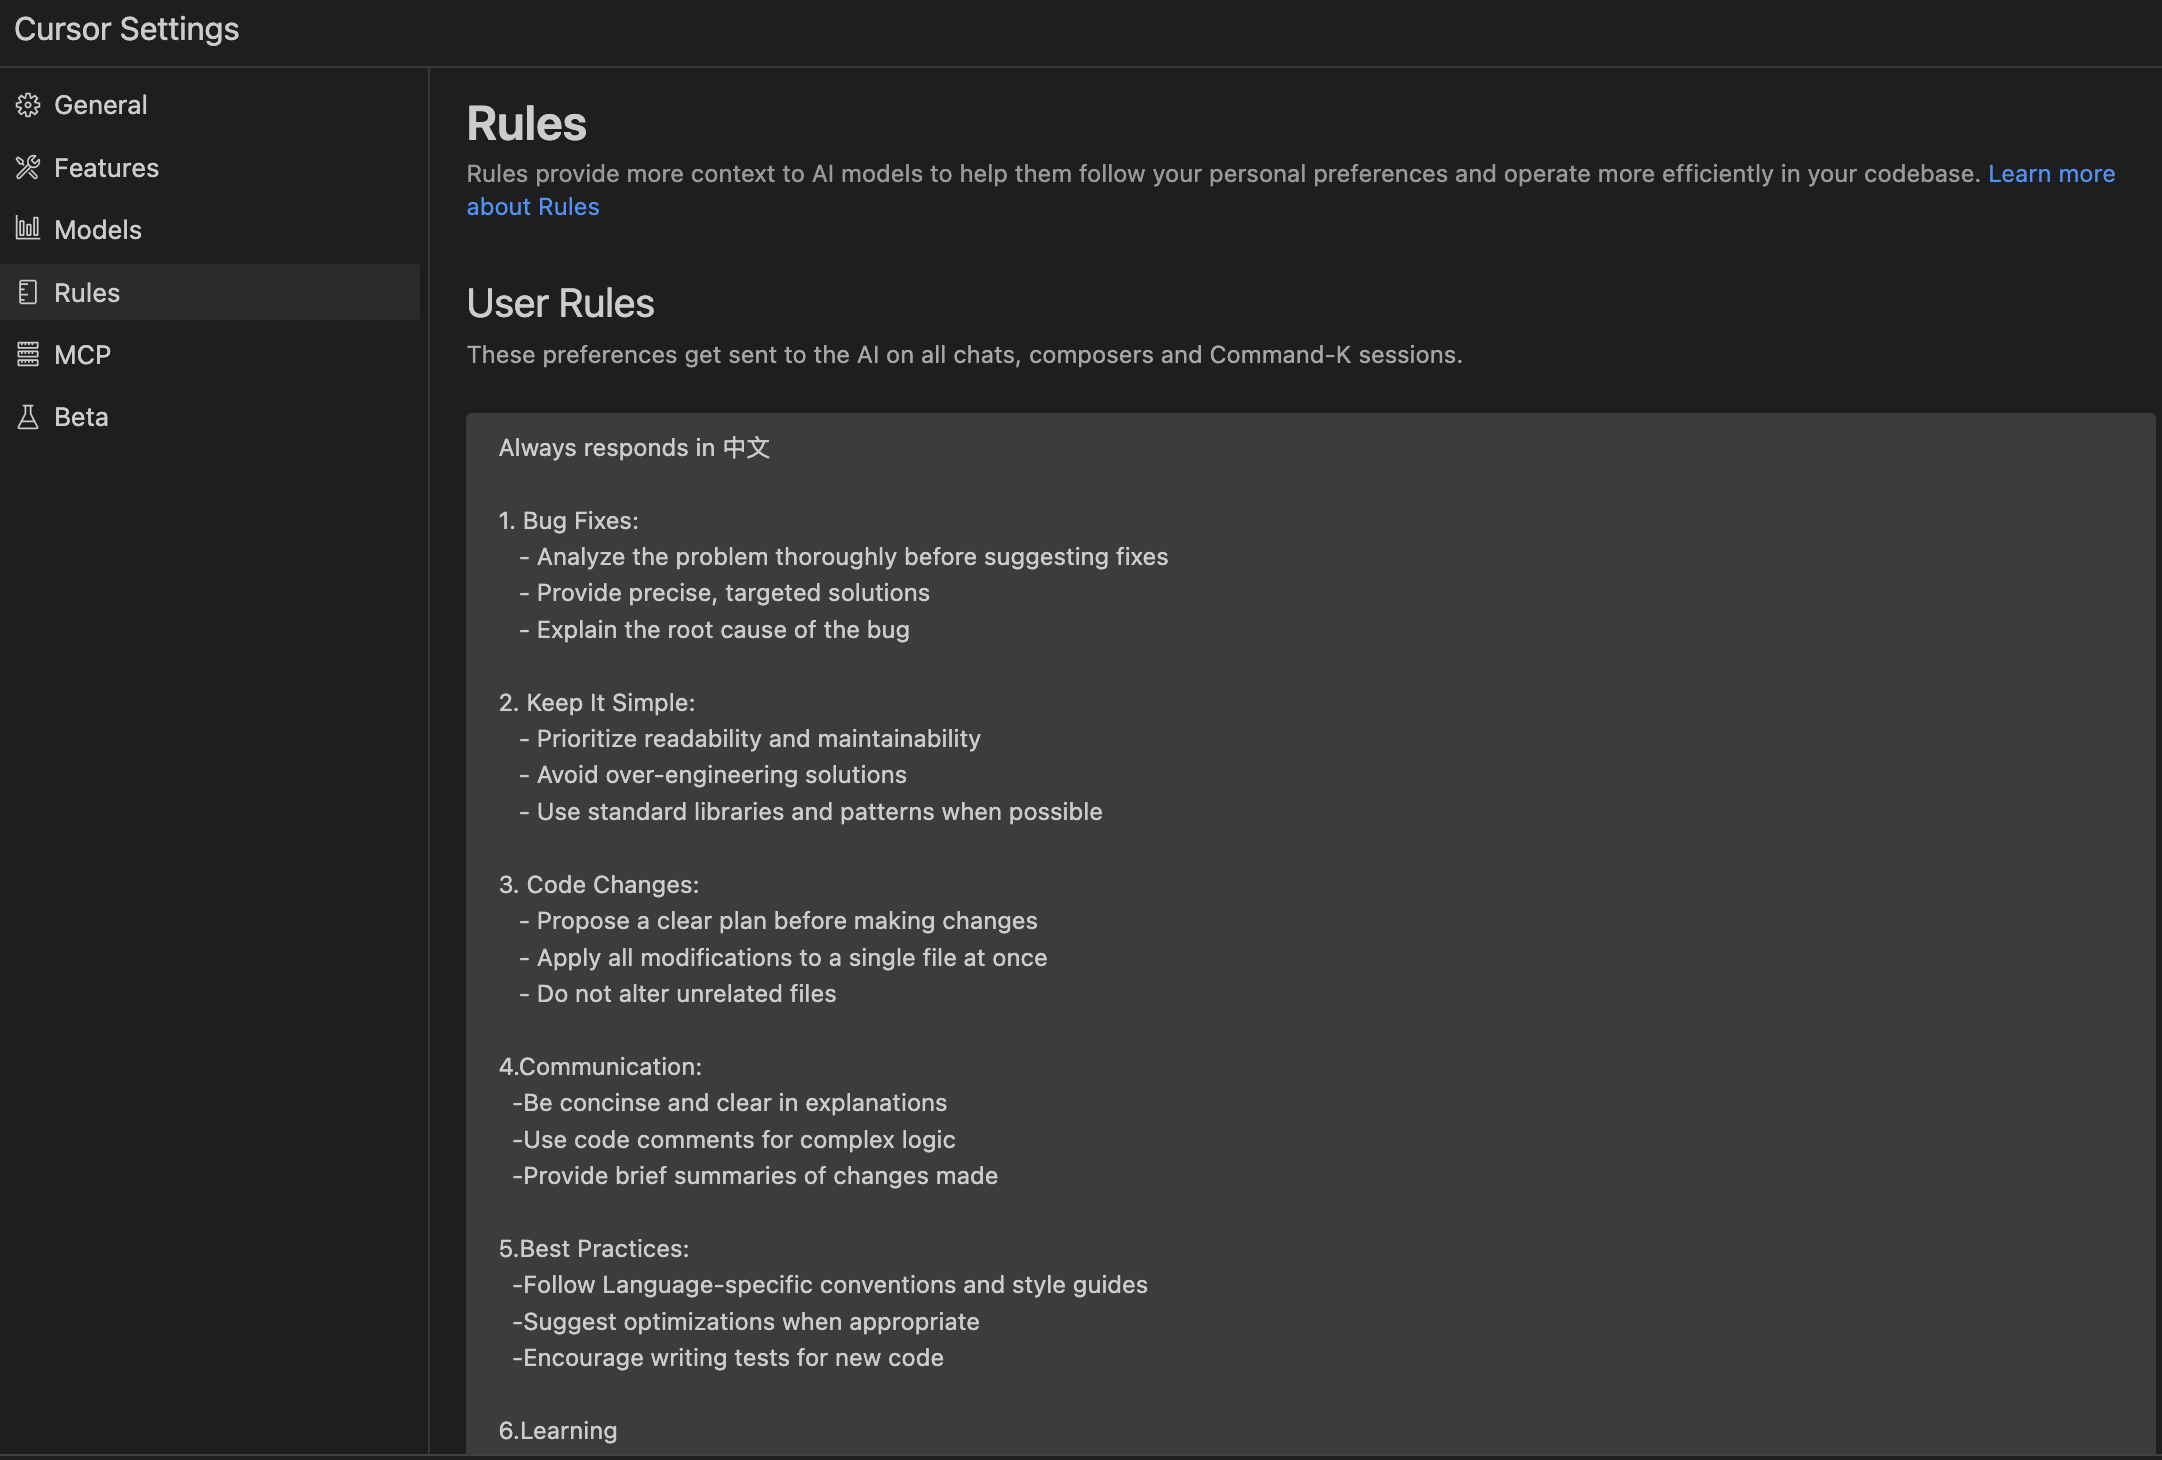This screenshot has height=1460, width=2162.
Task: Click the Cursor Settings title
Action: click(127, 29)
